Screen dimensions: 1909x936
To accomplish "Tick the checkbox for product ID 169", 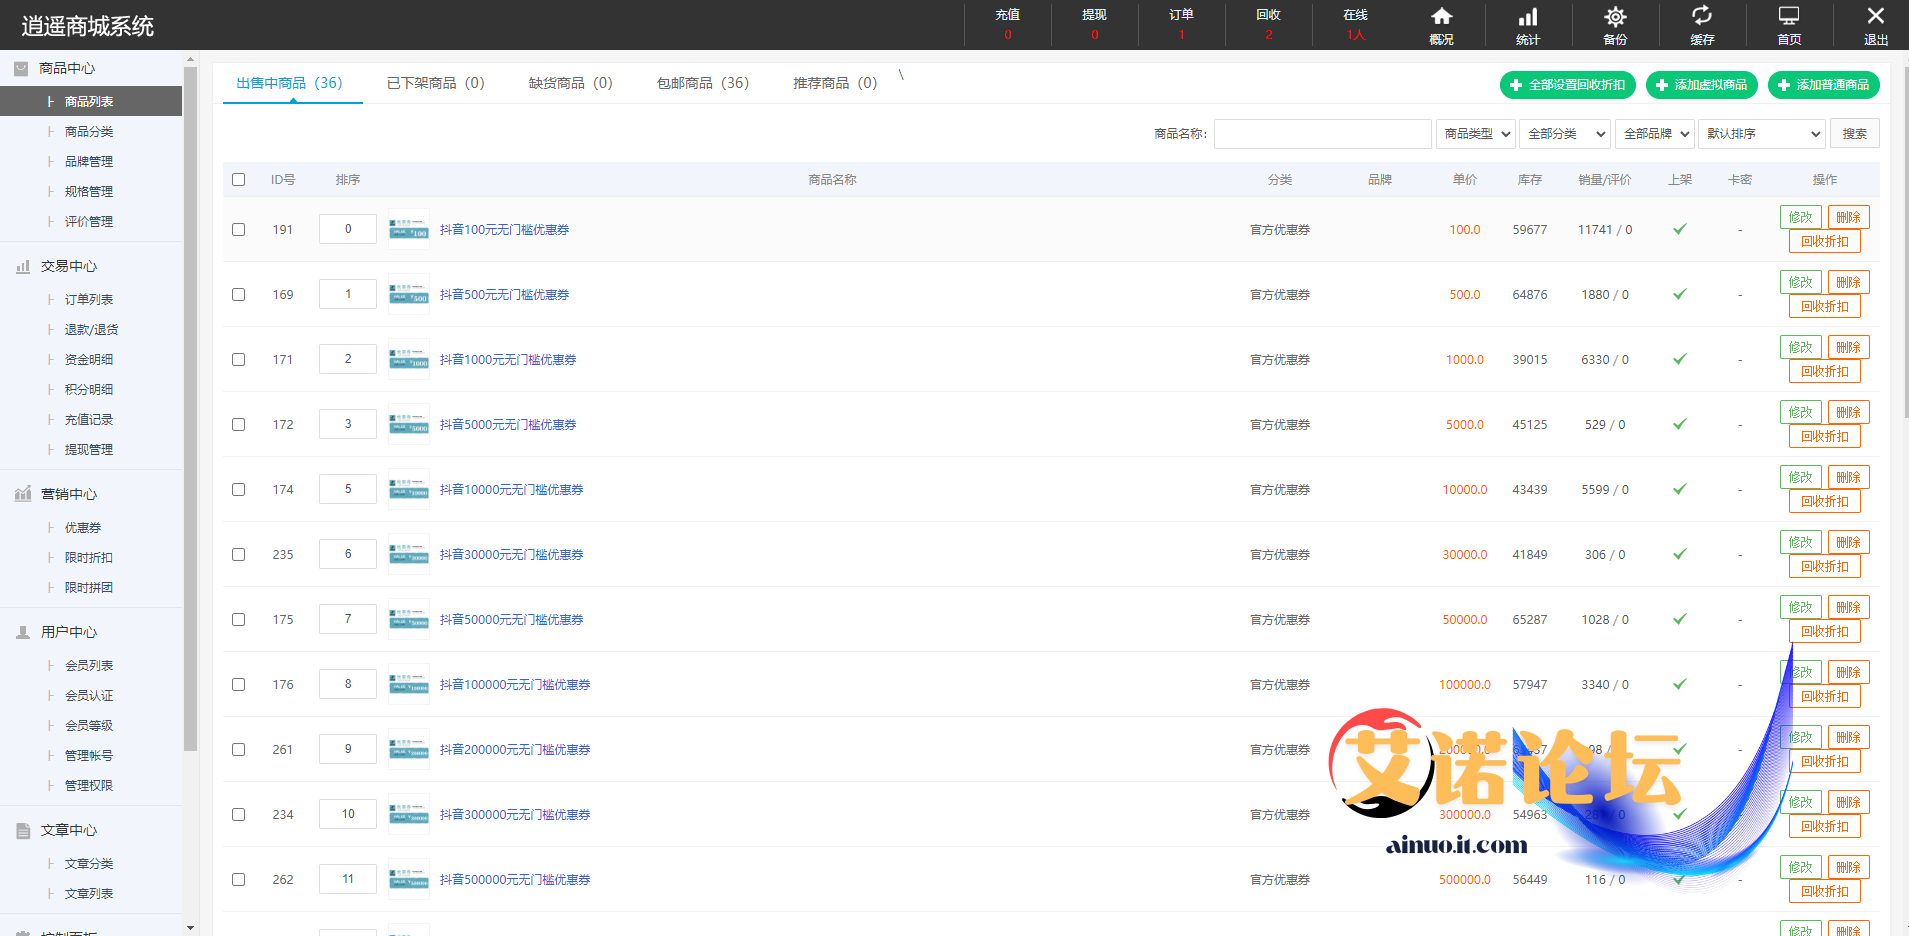I will [x=238, y=294].
